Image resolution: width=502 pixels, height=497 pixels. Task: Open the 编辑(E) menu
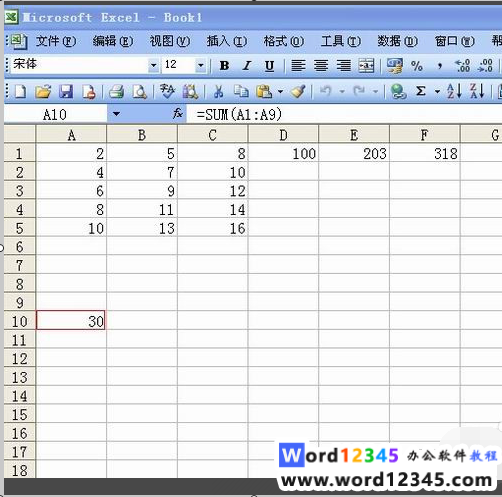pyautogui.click(x=113, y=41)
